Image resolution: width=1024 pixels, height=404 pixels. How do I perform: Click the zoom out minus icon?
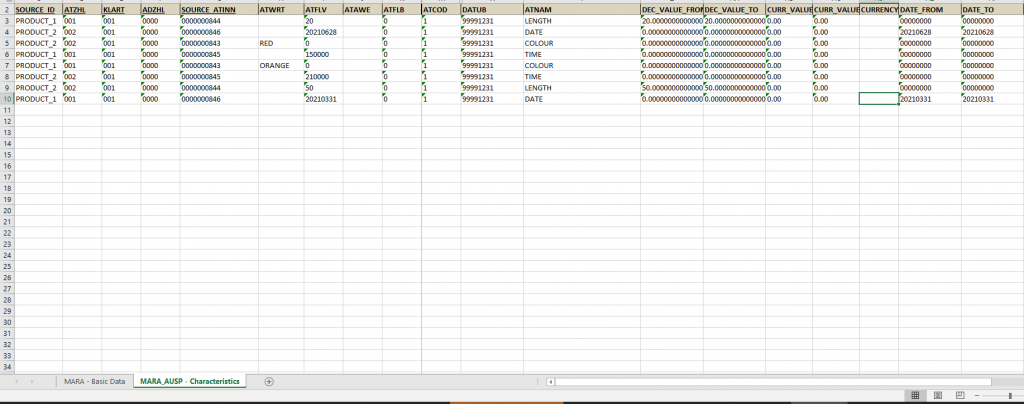[977, 396]
